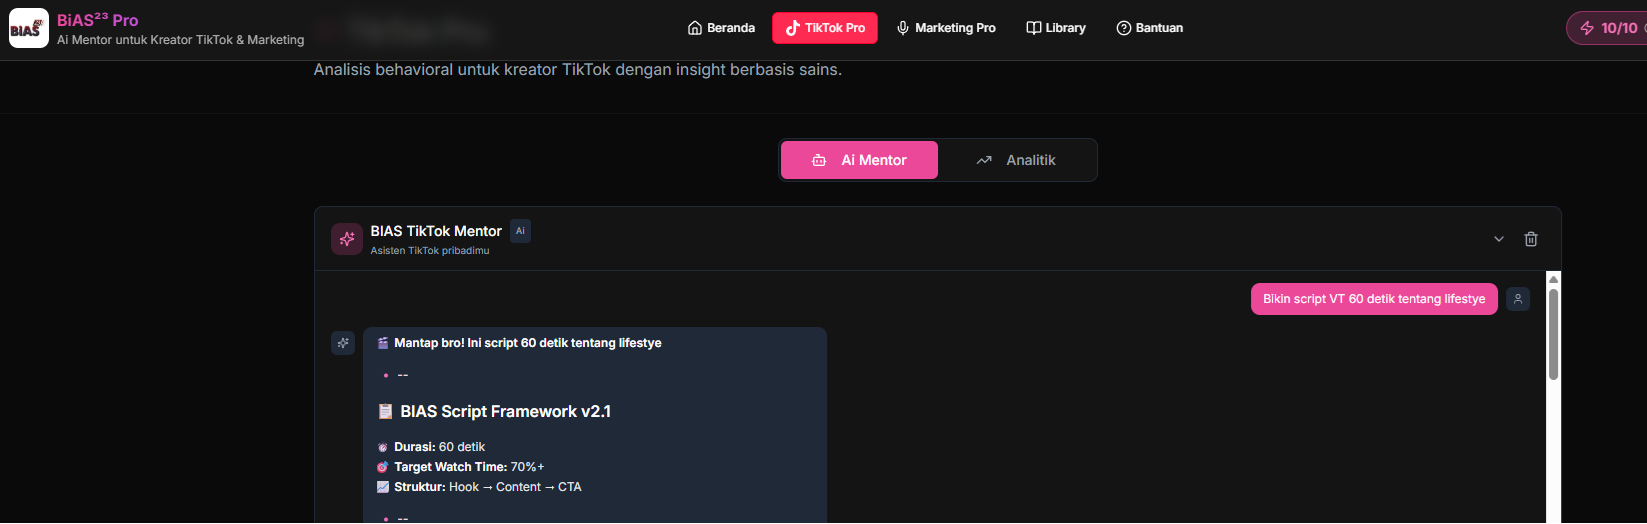This screenshot has height=524, width=1647.
Task: Select TikTok Pro in the navigation
Action: (824, 28)
